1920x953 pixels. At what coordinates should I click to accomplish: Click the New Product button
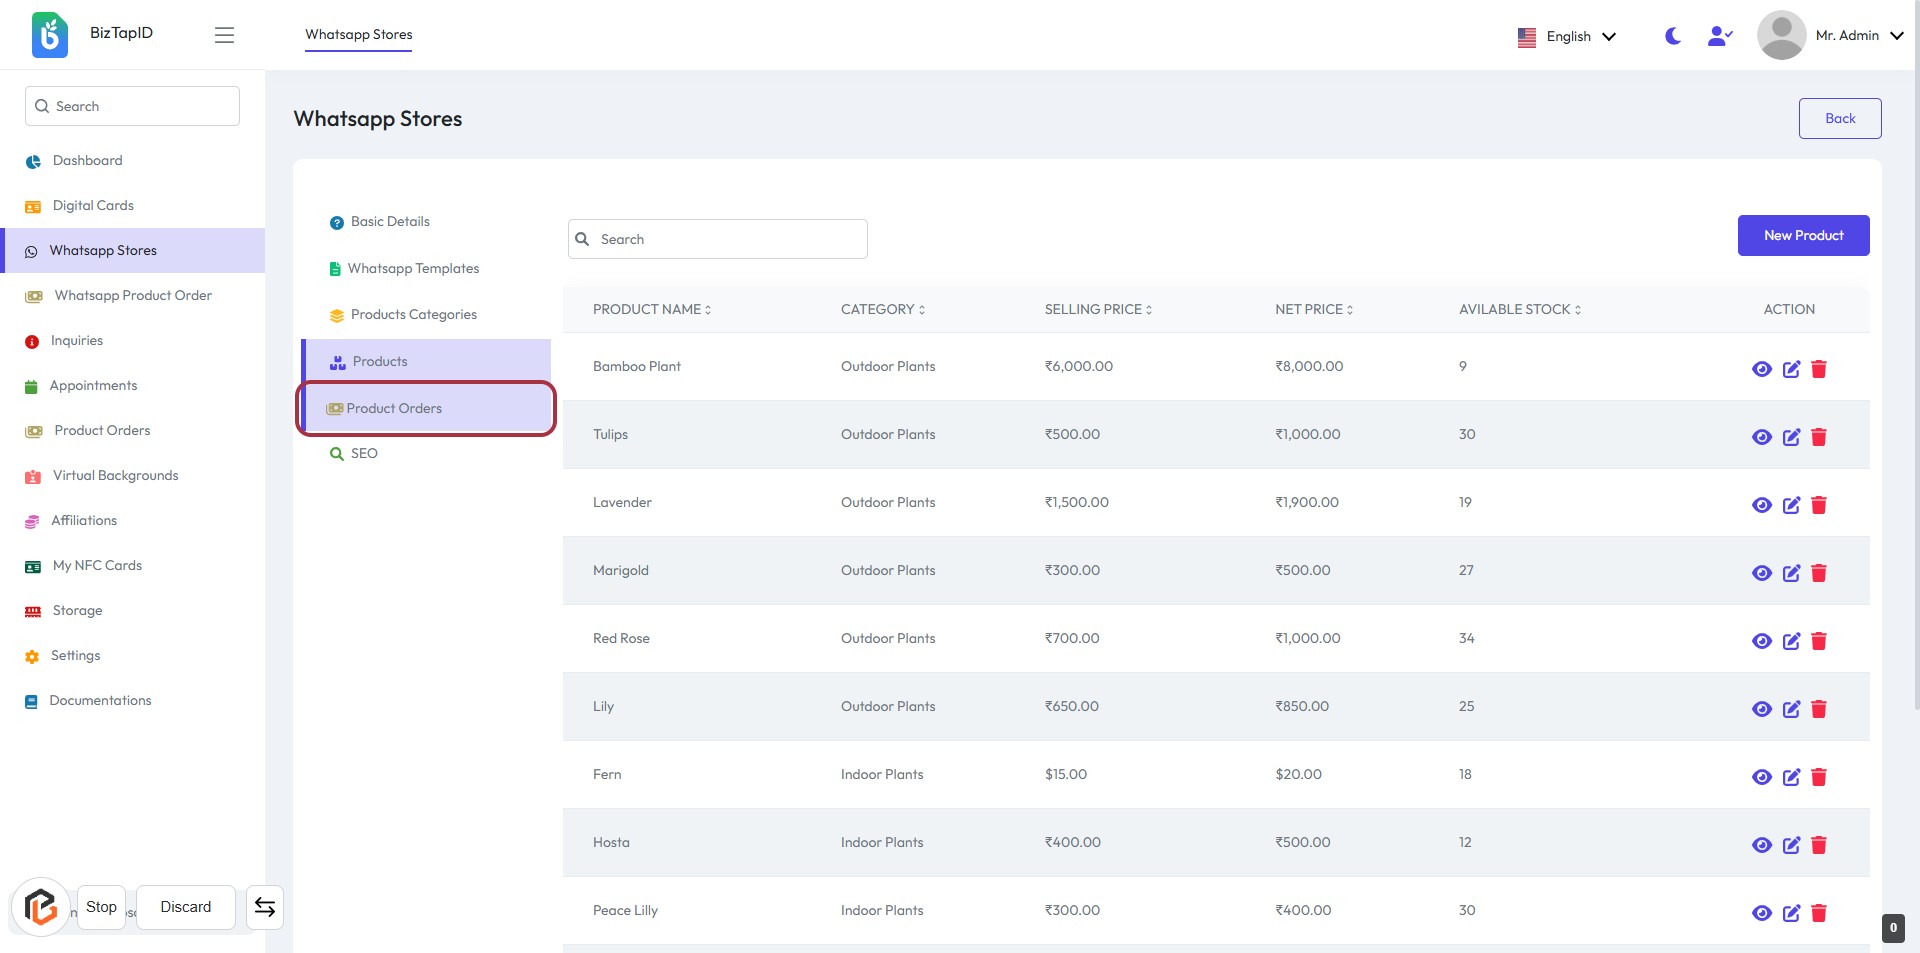pyautogui.click(x=1803, y=236)
